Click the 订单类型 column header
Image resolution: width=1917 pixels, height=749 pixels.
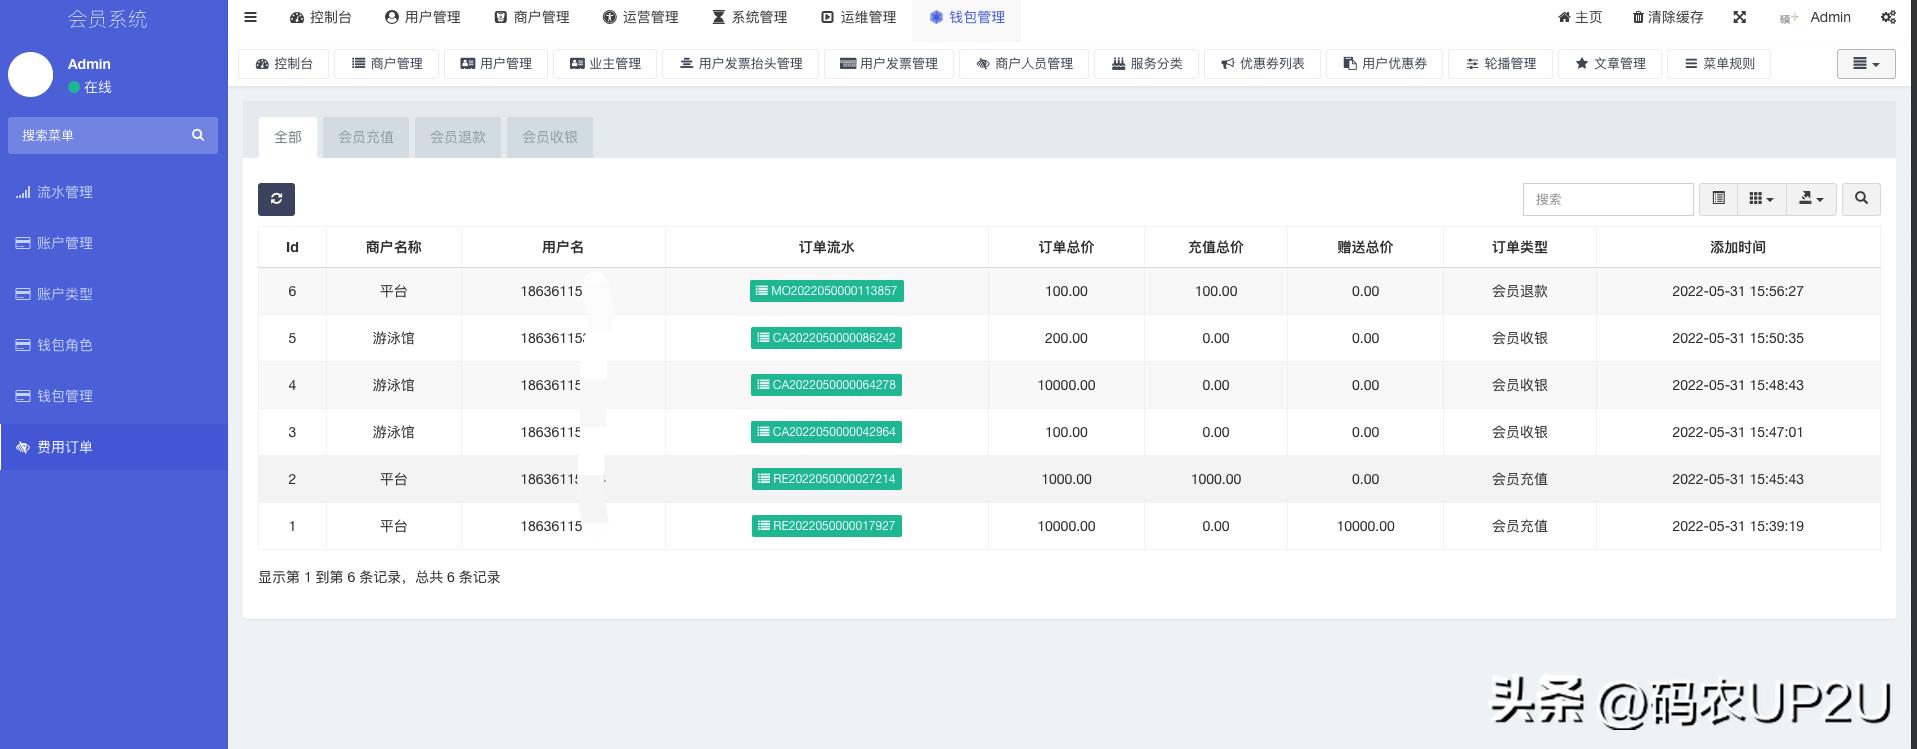point(1520,247)
